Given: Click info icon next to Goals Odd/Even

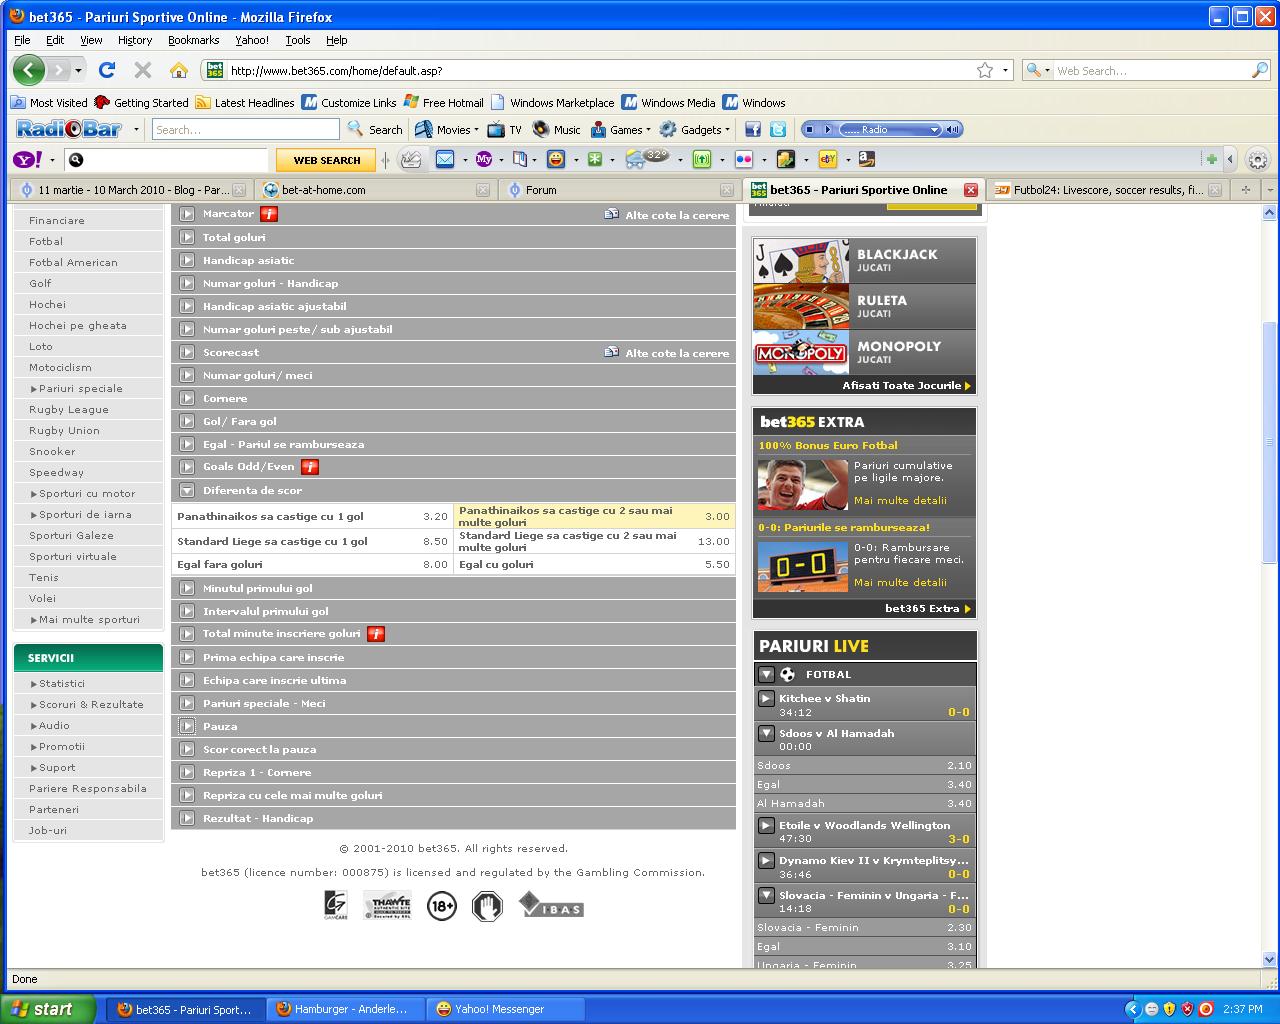Looking at the screenshot, I should point(310,466).
